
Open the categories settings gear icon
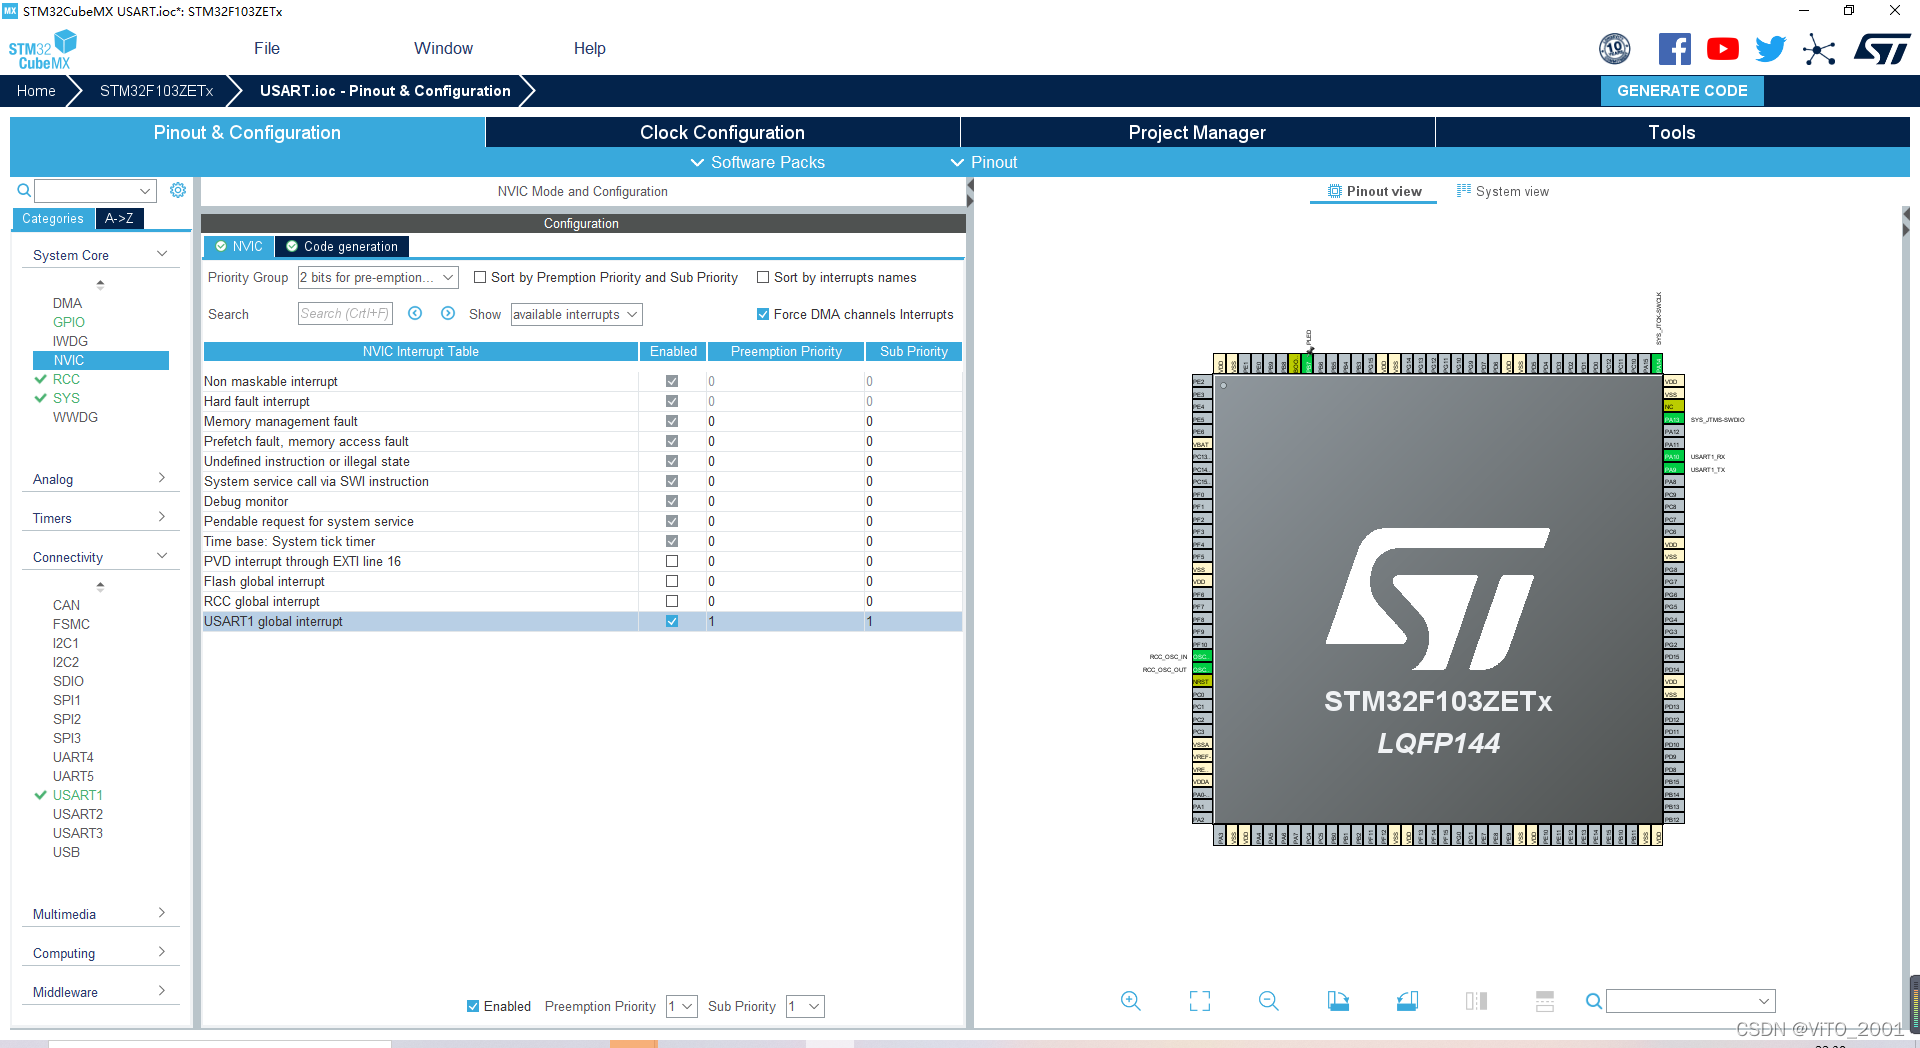point(178,190)
